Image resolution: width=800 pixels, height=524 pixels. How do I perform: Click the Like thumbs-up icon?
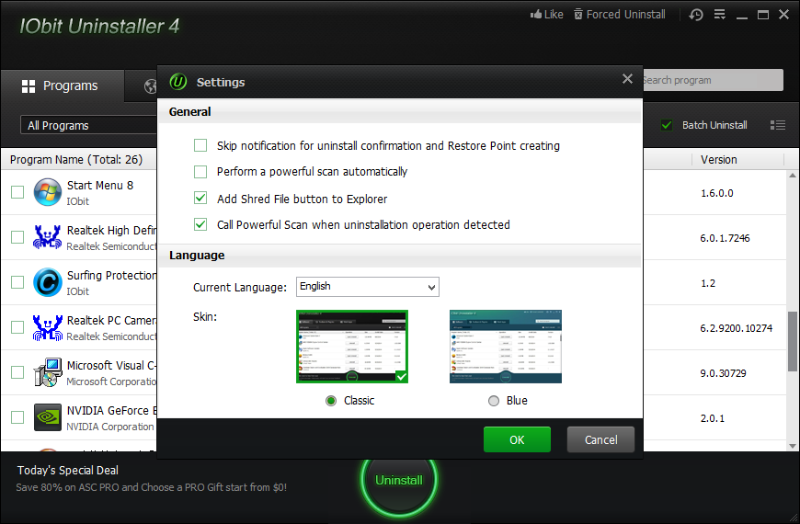coord(534,15)
